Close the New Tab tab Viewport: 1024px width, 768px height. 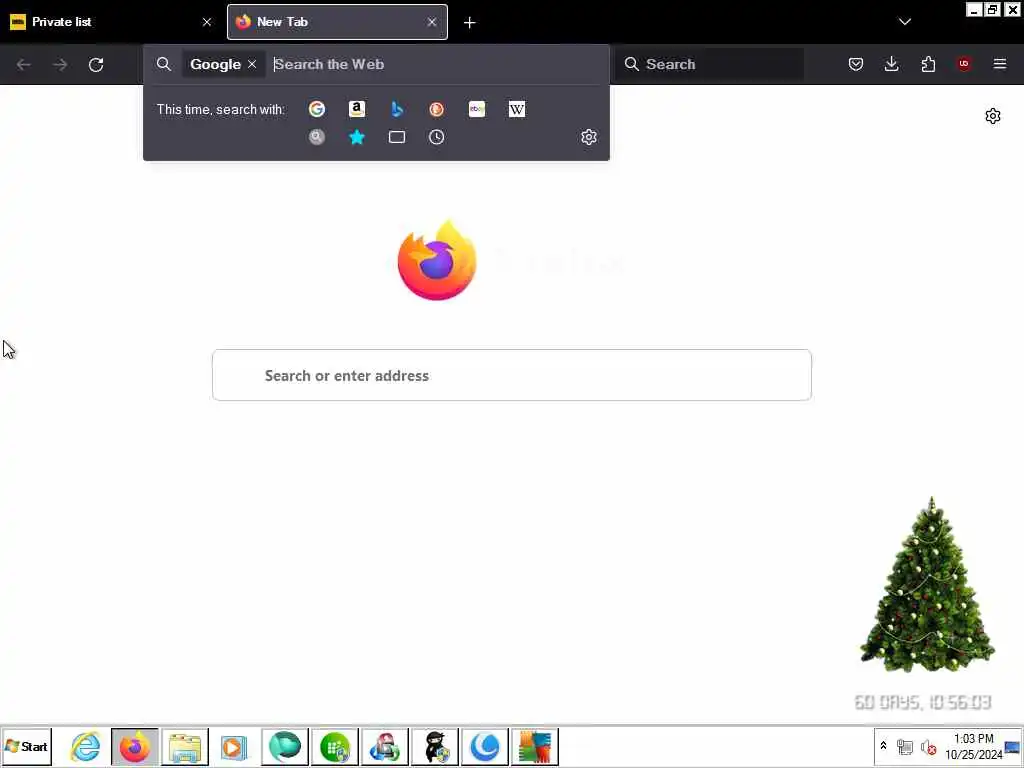tap(432, 22)
